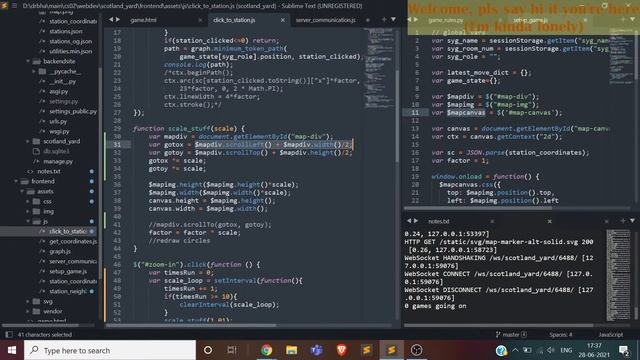Viewport: 640px width, 360px height.
Task: Add new tab in left editor pane
Action: coord(384,19)
